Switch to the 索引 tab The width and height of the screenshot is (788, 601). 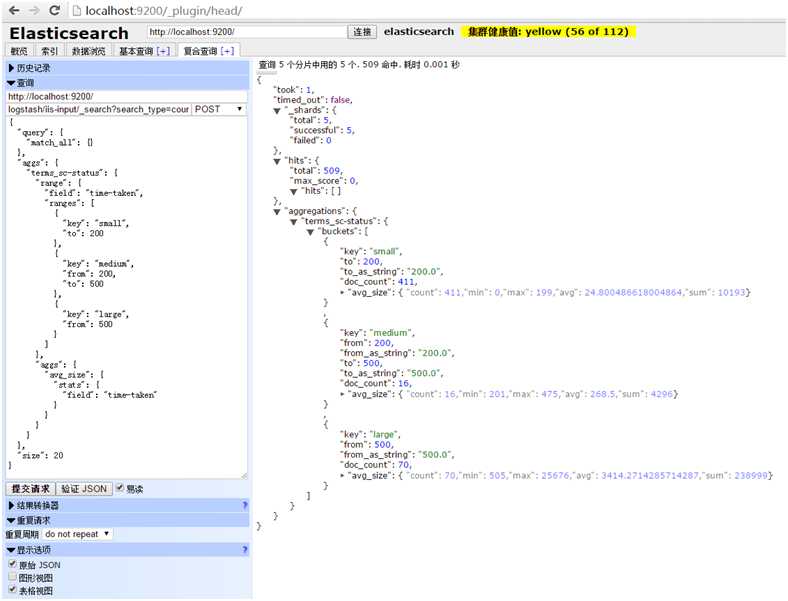pyautogui.click(x=49, y=51)
